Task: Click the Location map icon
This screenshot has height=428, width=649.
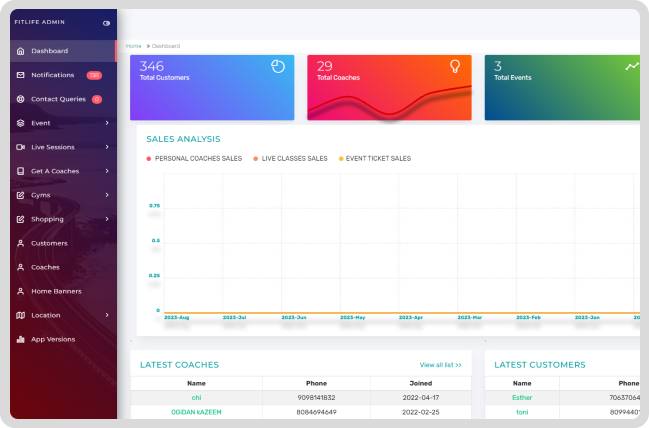Action: coord(20,315)
